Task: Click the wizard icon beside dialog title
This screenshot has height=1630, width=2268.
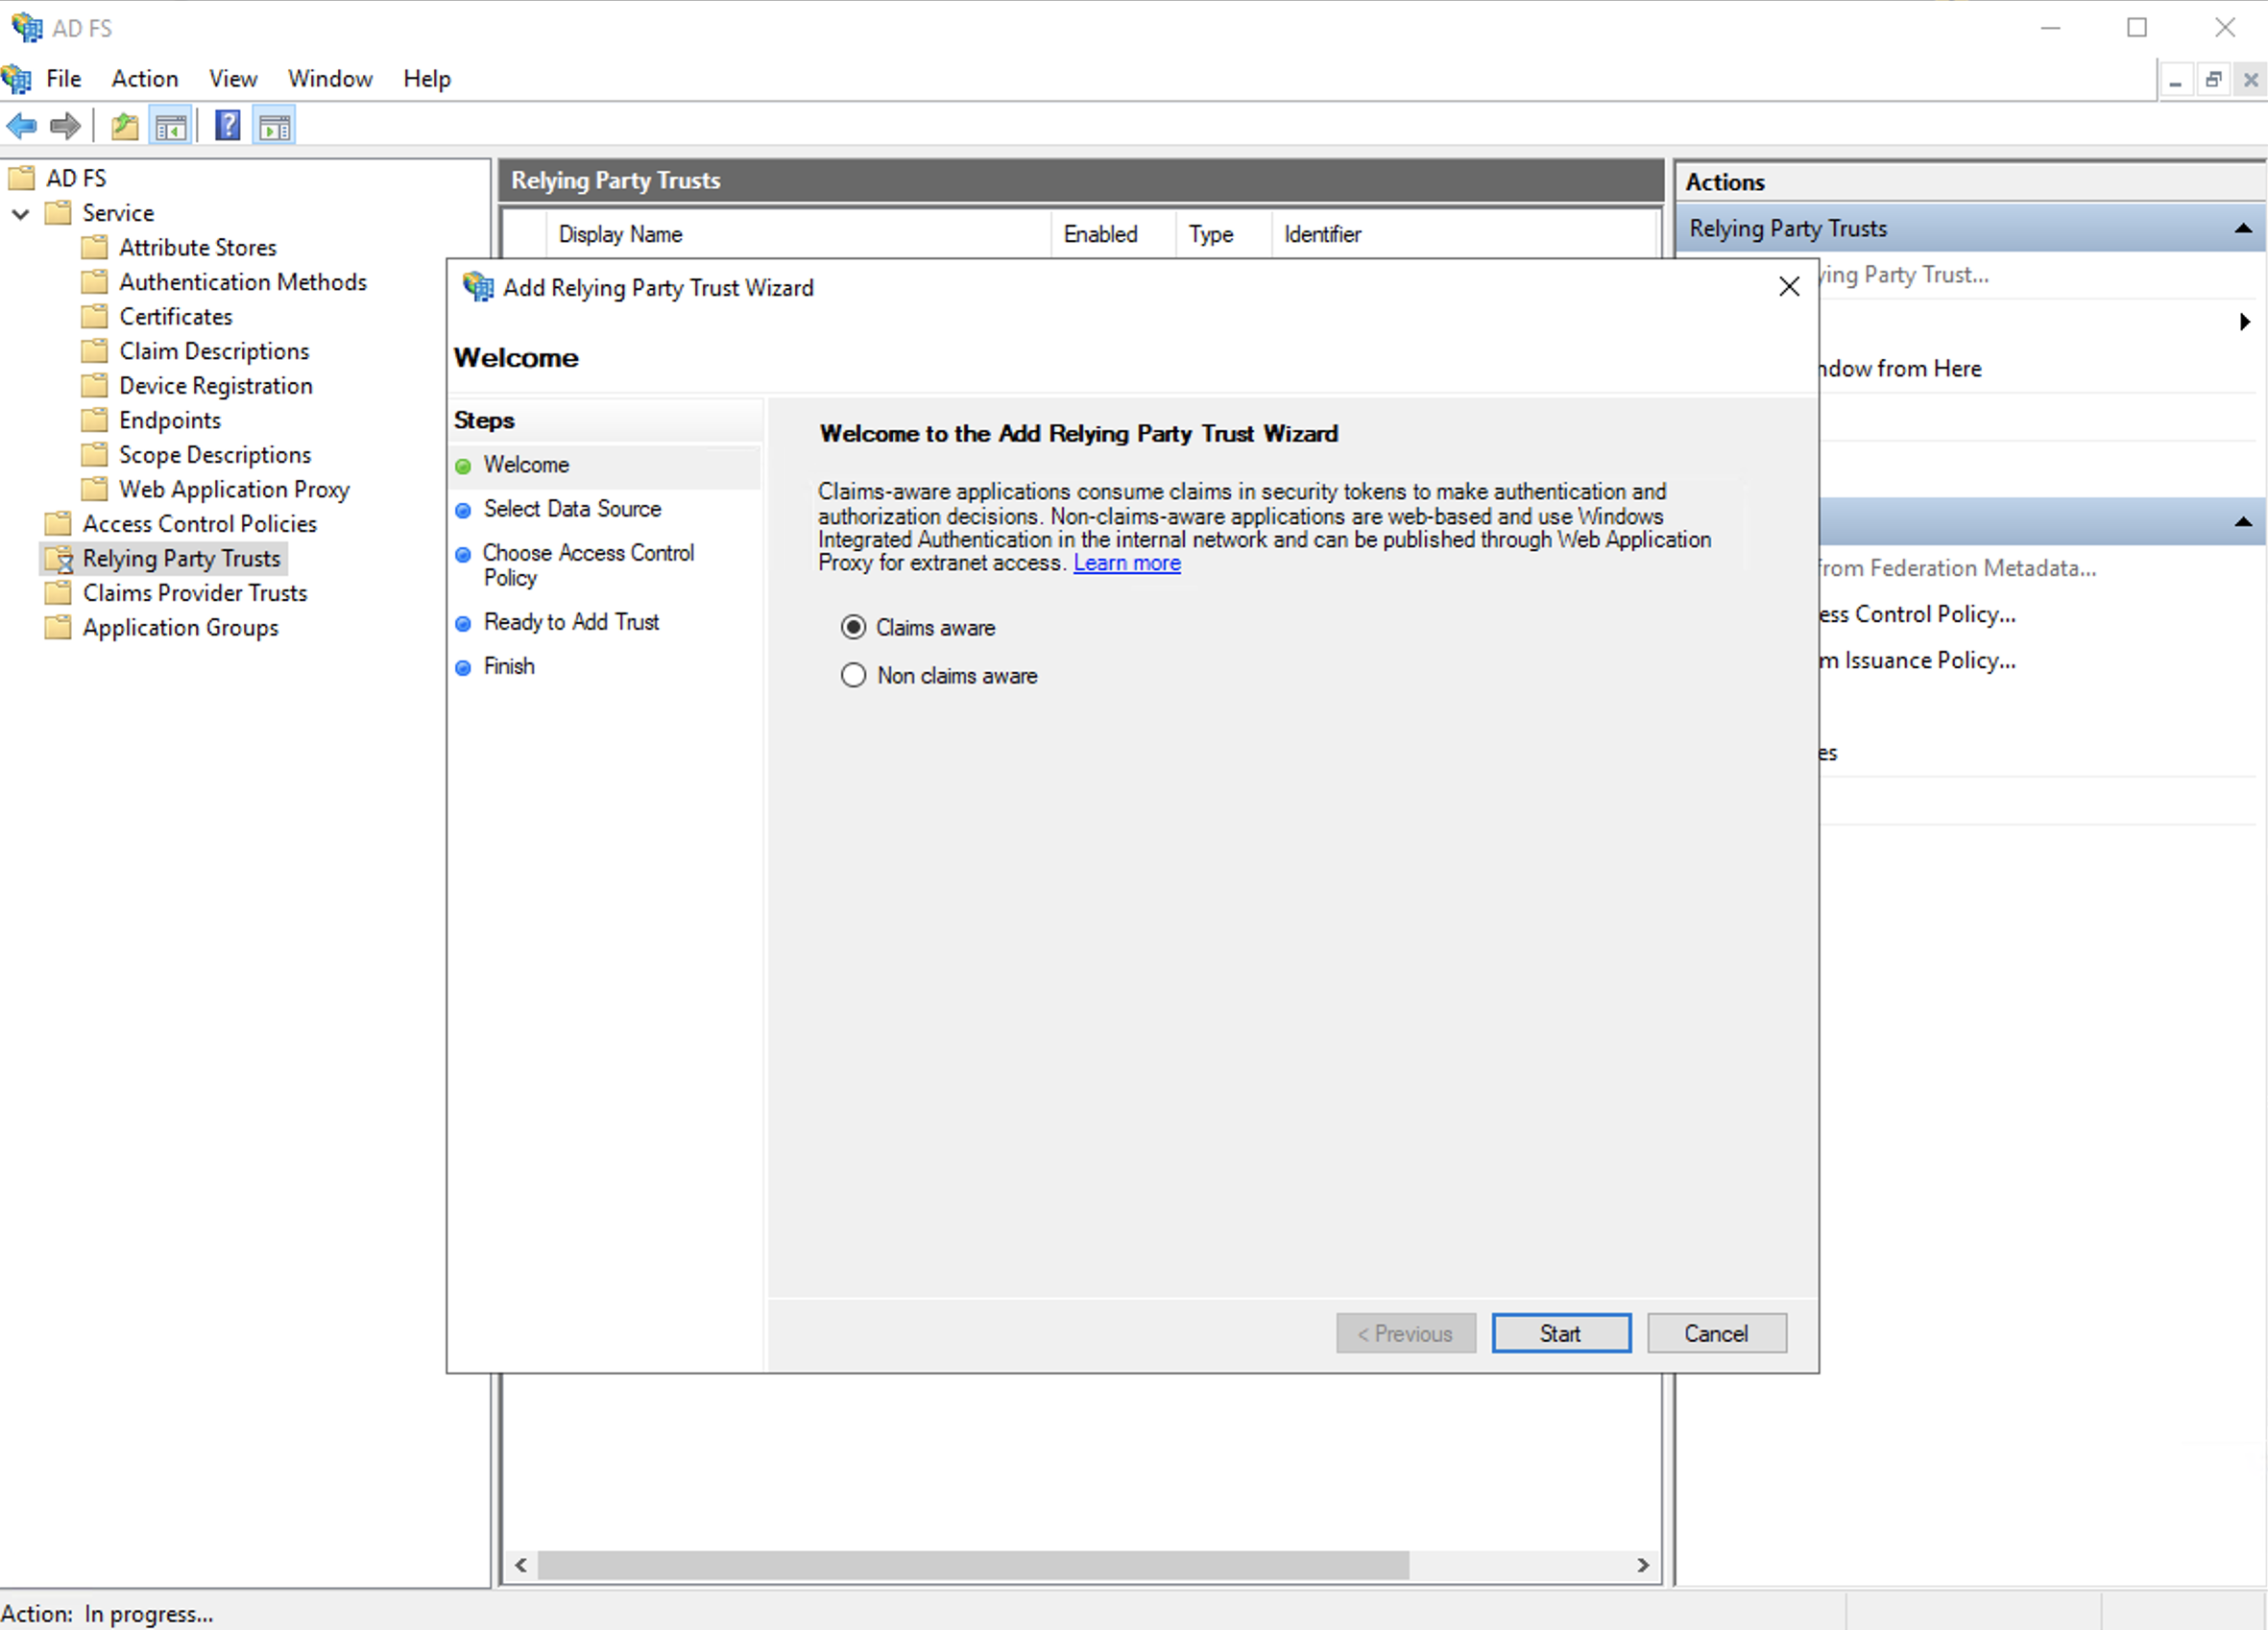Action: tap(478, 287)
